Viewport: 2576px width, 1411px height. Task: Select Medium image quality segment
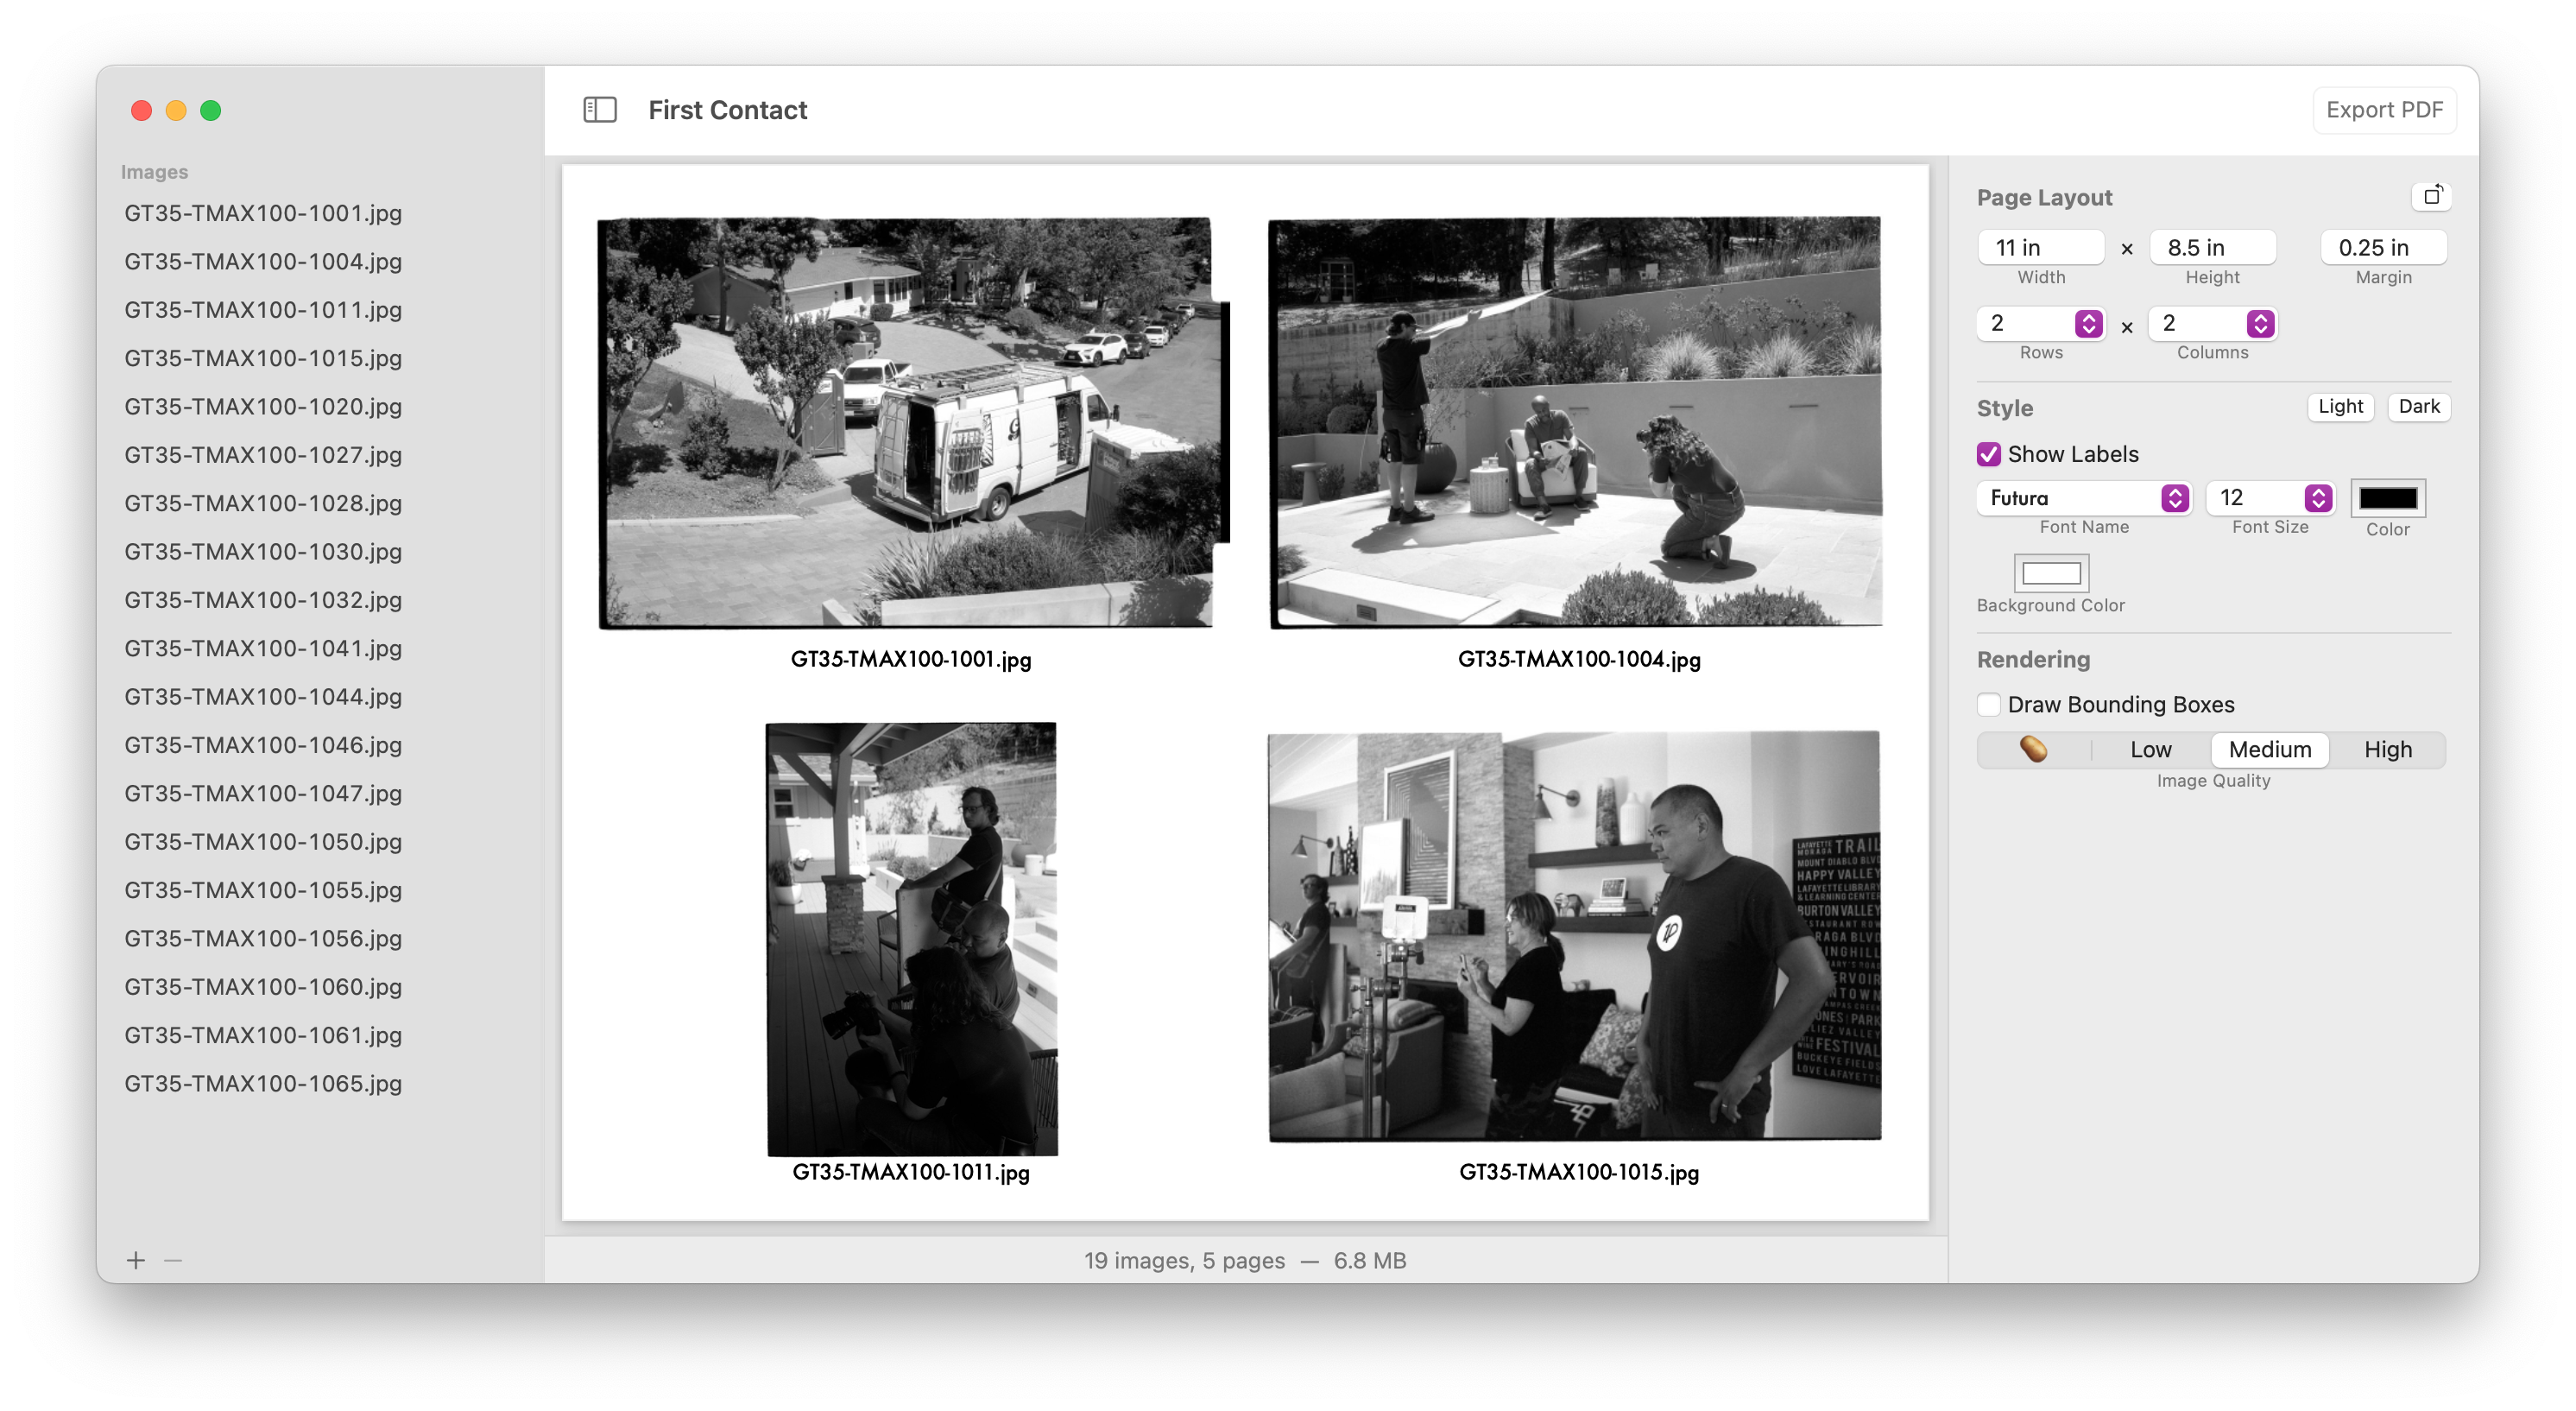coord(2269,749)
